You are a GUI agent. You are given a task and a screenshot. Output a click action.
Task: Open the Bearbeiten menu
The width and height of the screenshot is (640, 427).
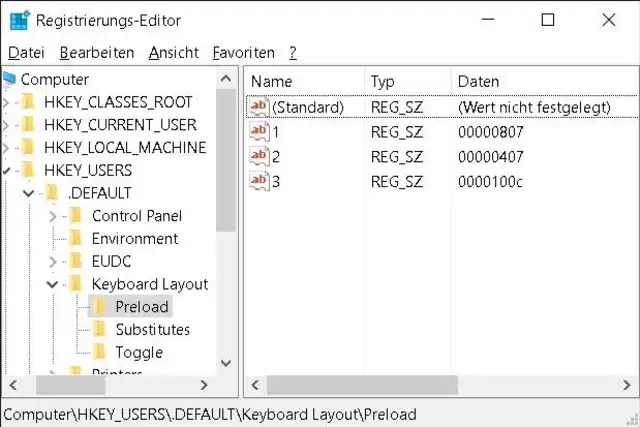(97, 53)
